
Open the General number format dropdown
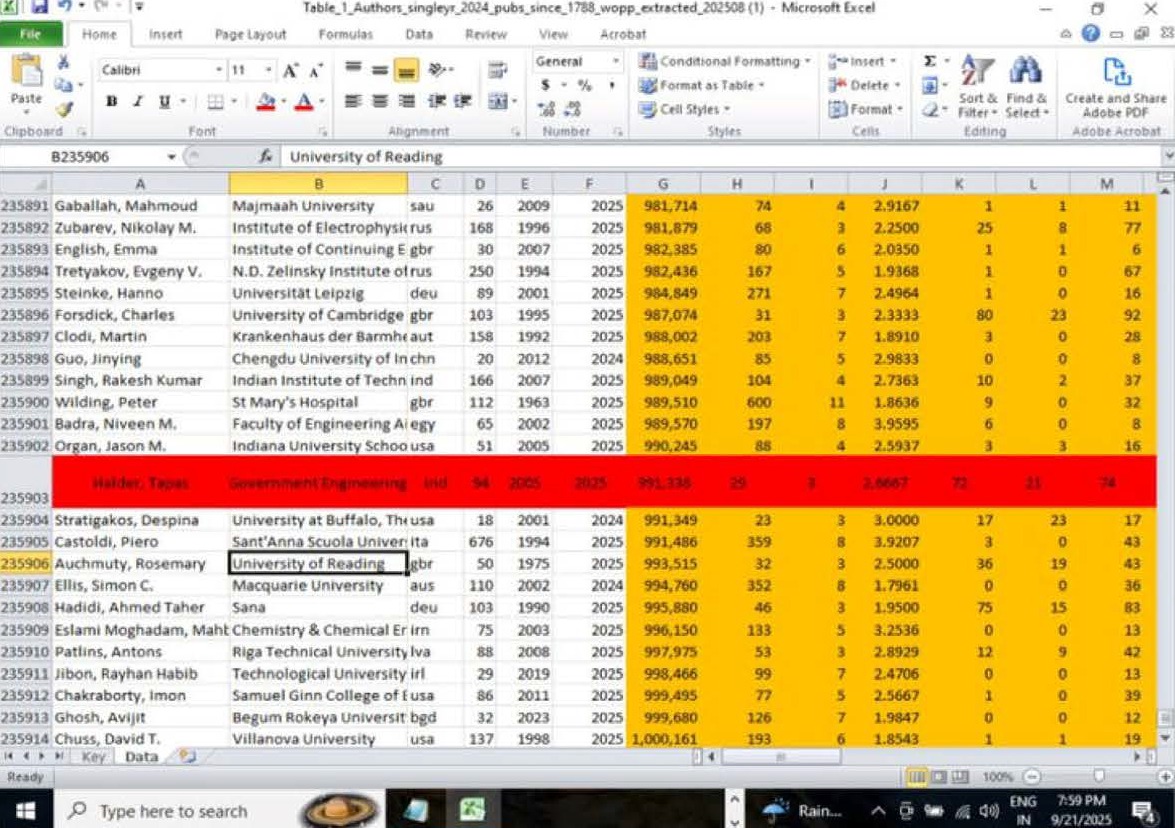coord(615,62)
